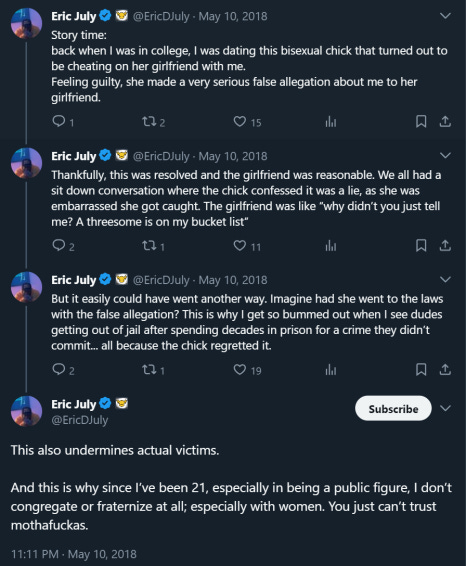Screen dimensions: 466x566
Task: Retweet the 'But it easily could have' tweet
Action: [x=148, y=369]
